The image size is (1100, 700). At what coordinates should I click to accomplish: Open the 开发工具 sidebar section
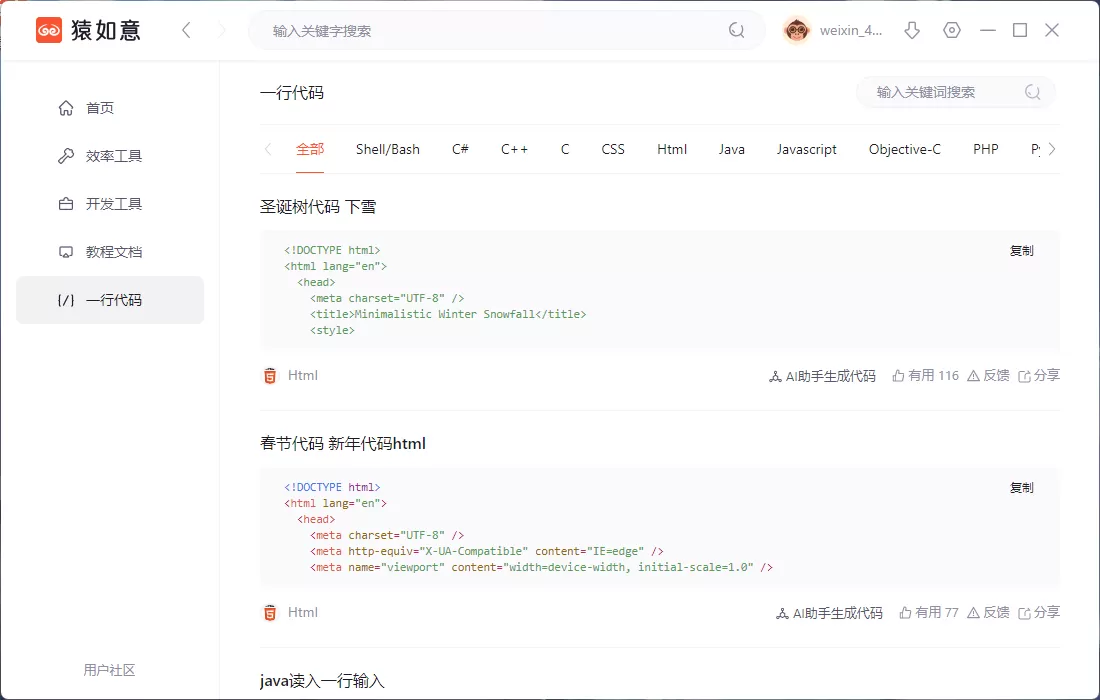click(x=110, y=203)
